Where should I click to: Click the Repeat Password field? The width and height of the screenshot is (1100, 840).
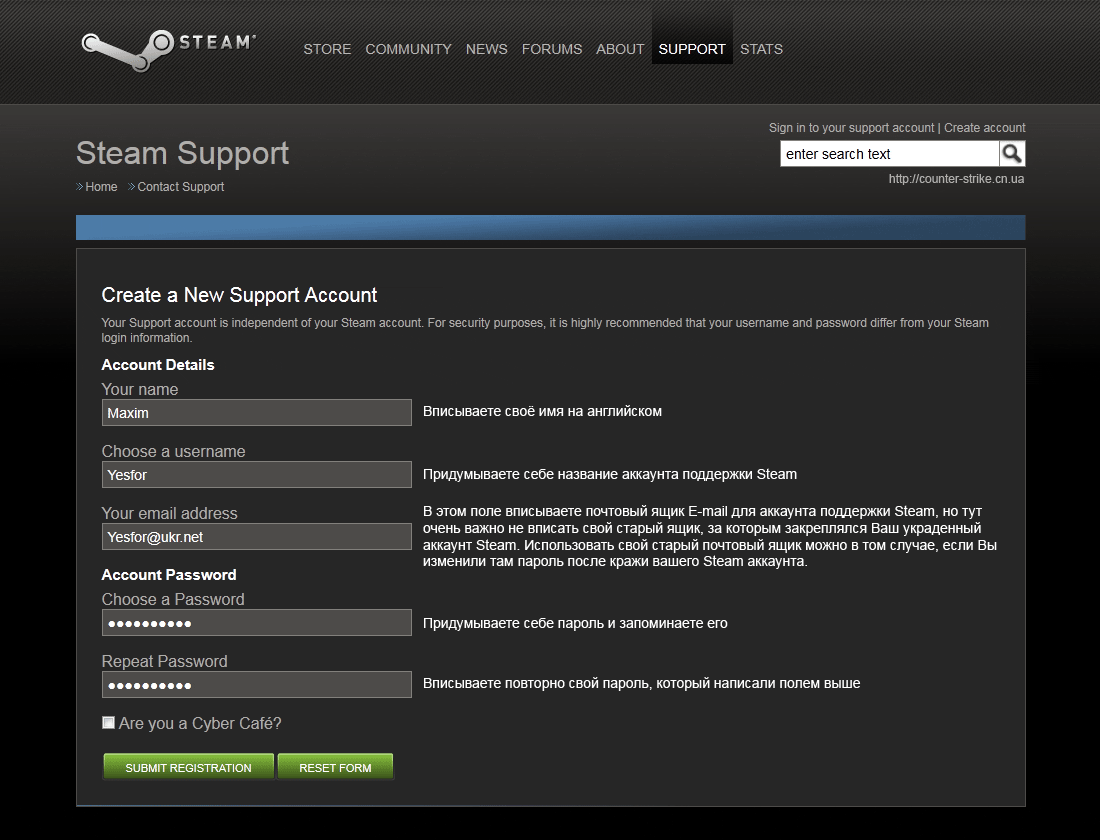tap(257, 684)
